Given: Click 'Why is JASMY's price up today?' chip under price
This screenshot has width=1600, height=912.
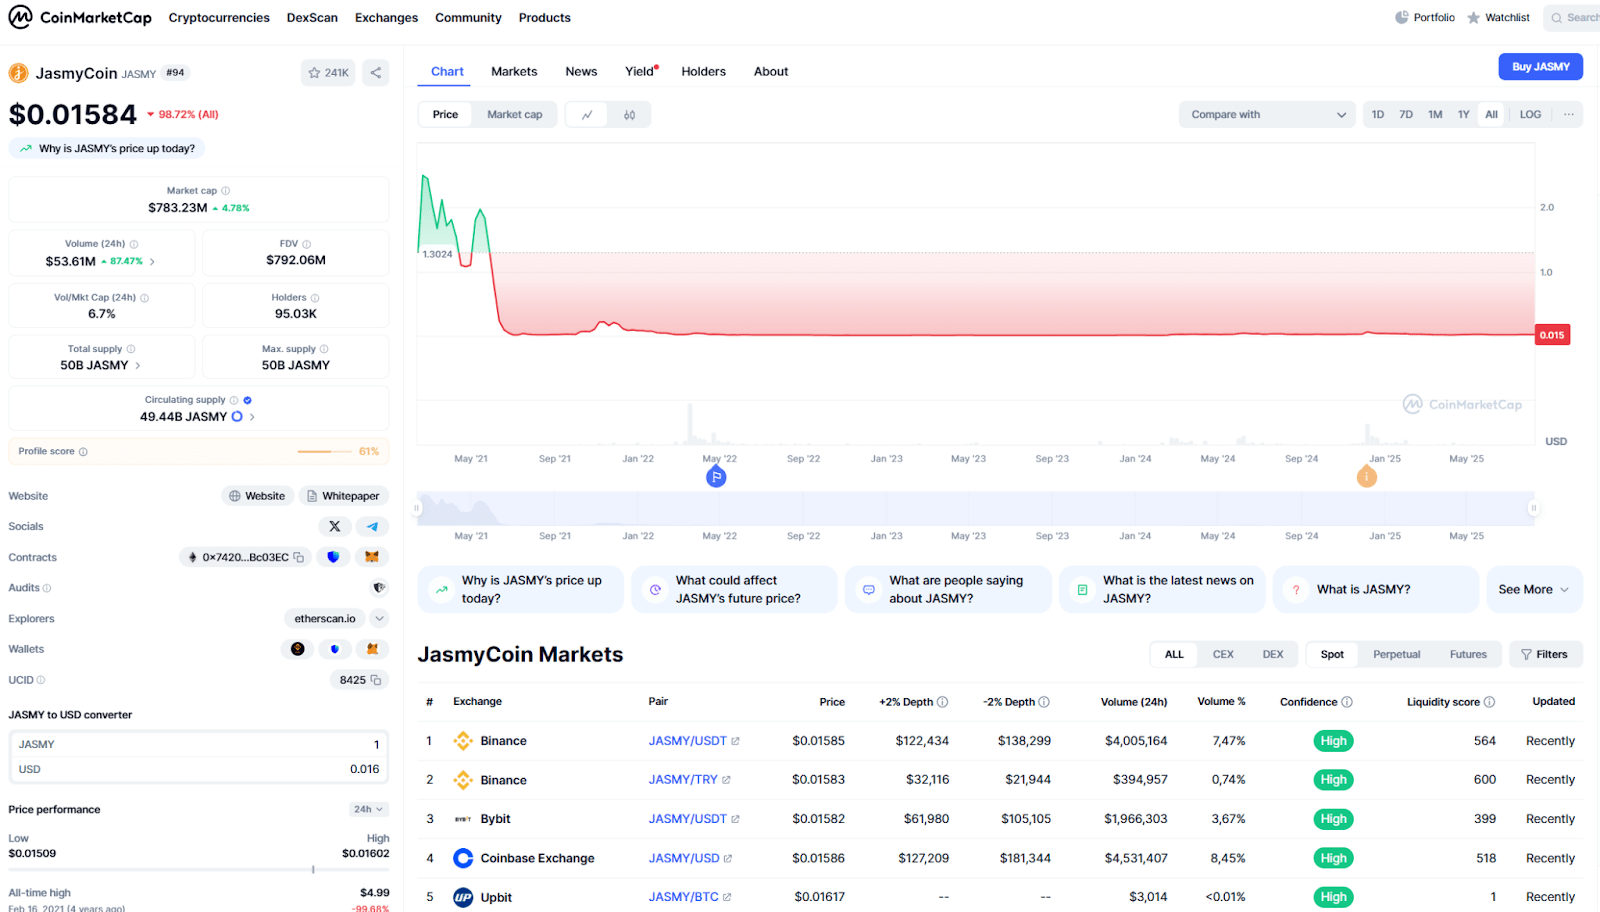Looking at the screenshot, I should tap(107, 149).
